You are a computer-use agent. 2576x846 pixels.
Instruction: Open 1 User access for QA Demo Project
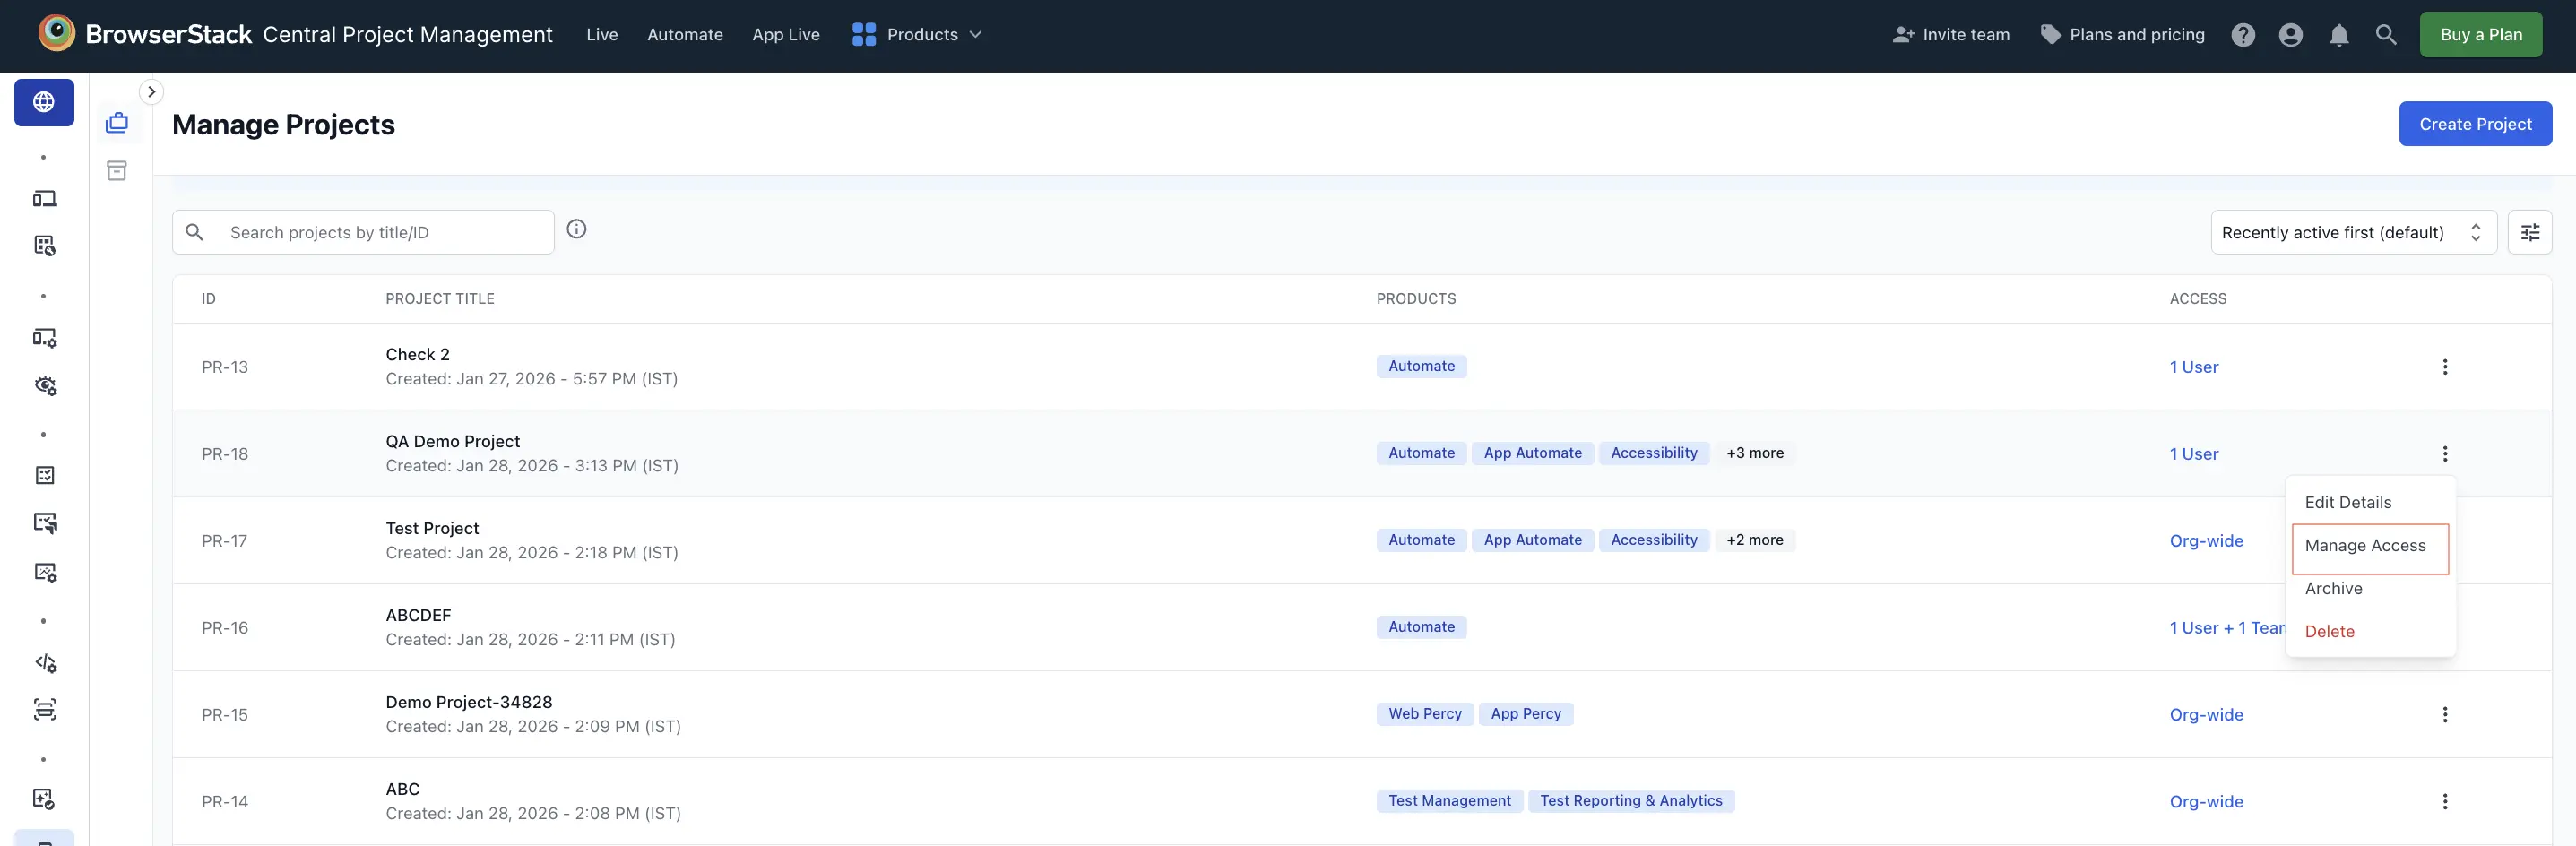tap(2194, 453)
